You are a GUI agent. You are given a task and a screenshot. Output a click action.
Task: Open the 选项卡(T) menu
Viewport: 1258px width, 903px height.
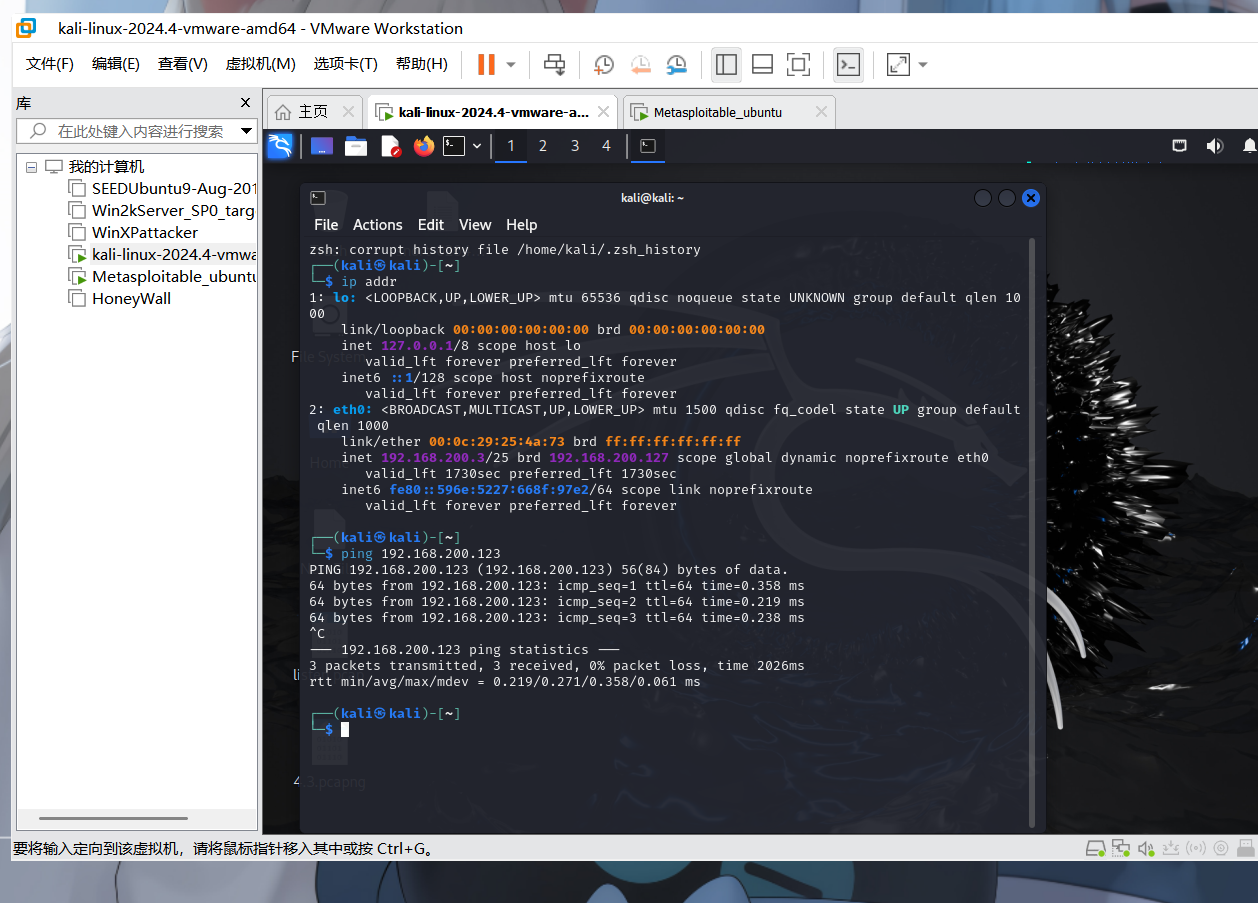click(x=346, y=64)
